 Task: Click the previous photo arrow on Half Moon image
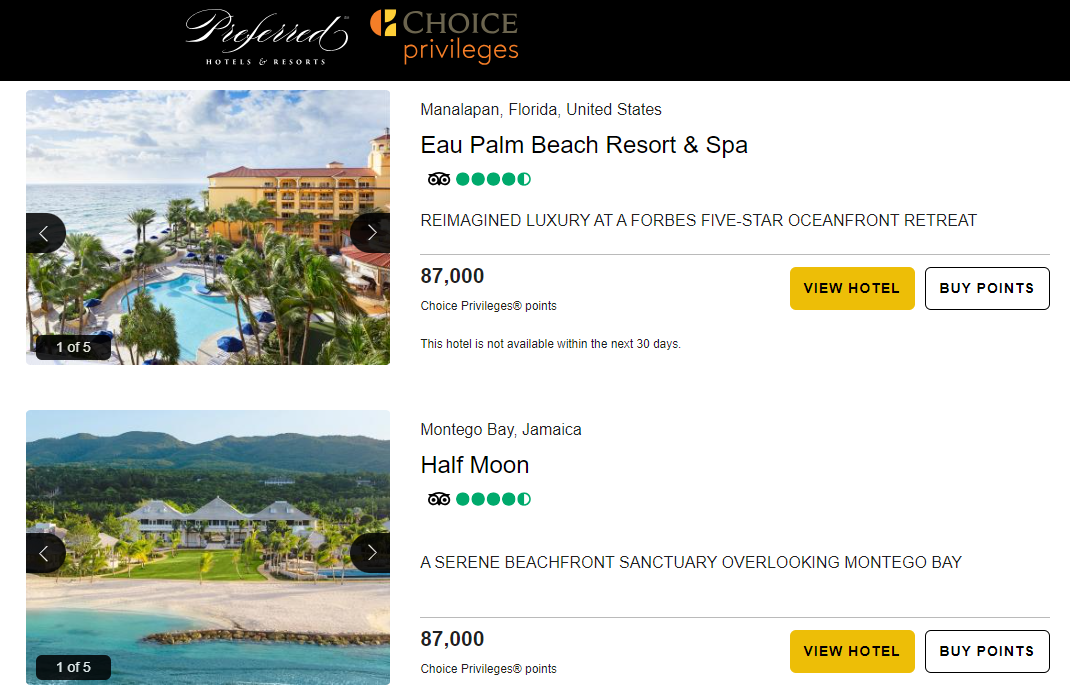coord(45,551)
